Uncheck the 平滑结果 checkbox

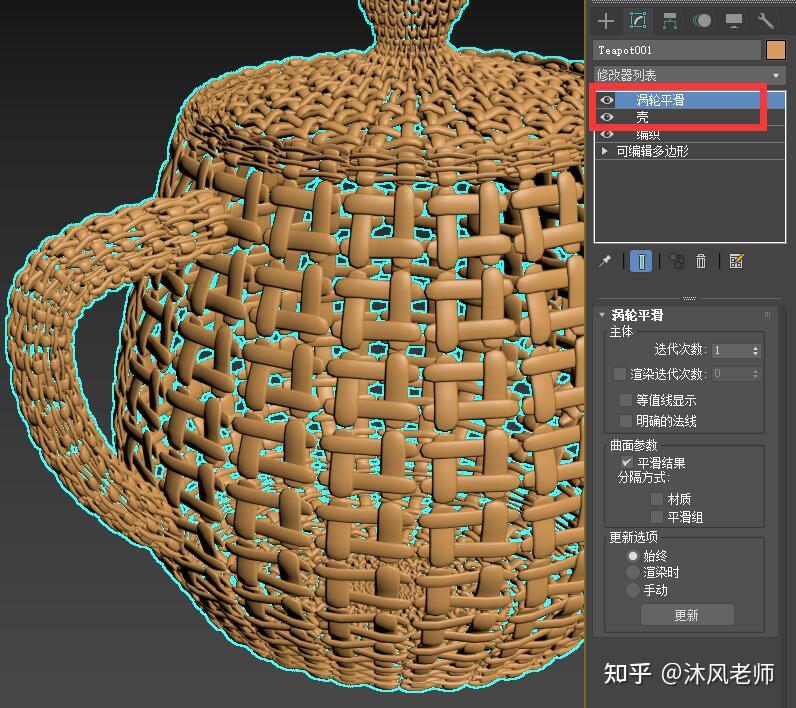(x=626, y=462)
